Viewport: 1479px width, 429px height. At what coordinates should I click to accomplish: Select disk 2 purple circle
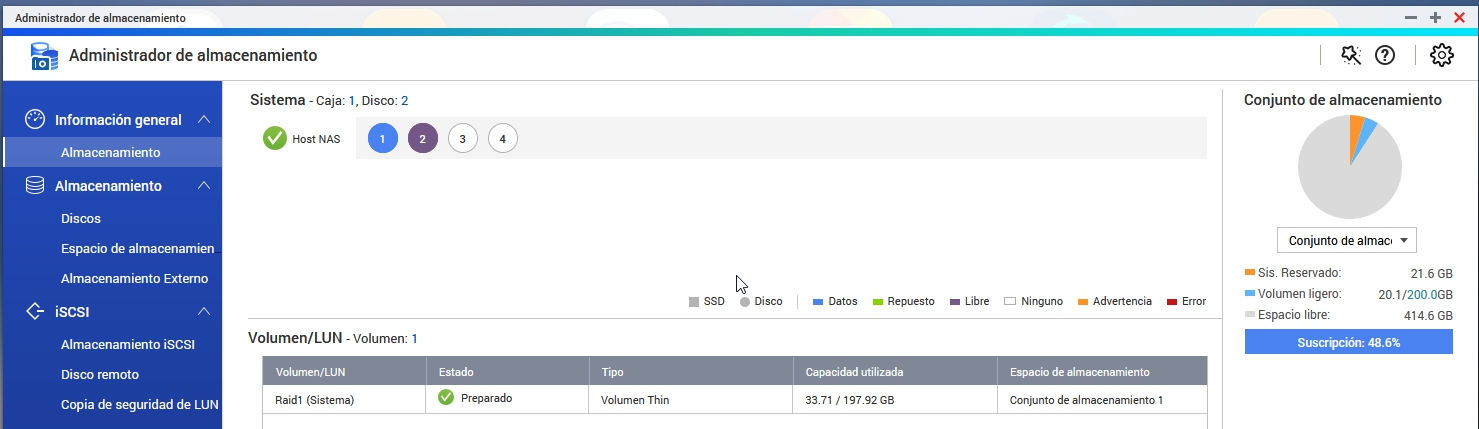tap(422, 139)
